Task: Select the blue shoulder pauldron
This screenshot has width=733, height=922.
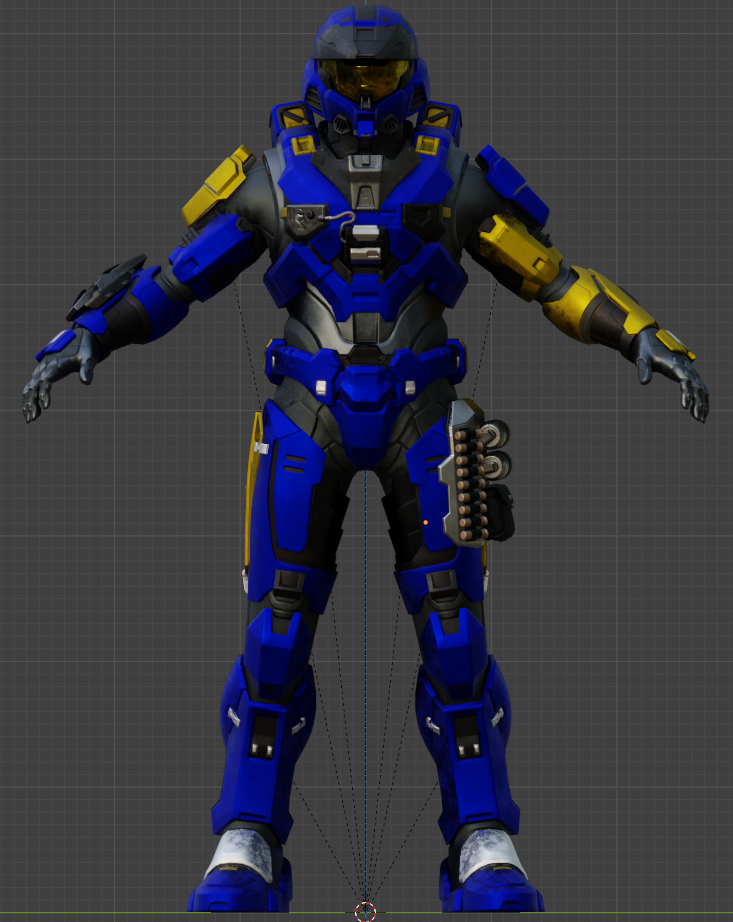Action: (513, 183)
